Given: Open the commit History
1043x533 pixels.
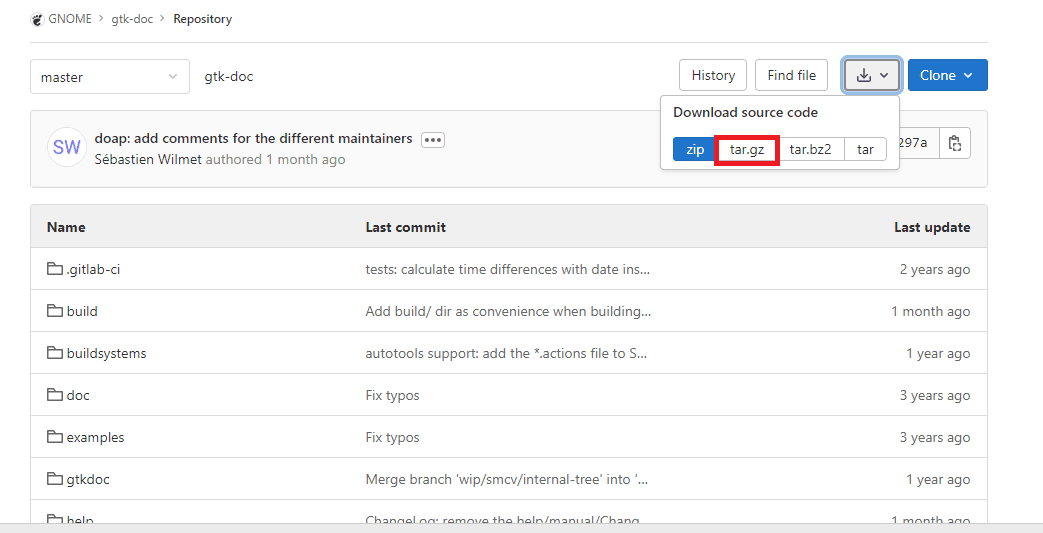Looking at the screenshot, I should click(713, 75).
